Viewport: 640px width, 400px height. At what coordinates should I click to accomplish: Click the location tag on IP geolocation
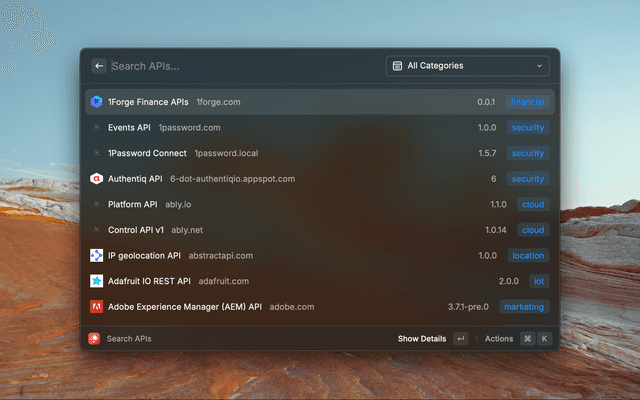[x=528, y=256]
